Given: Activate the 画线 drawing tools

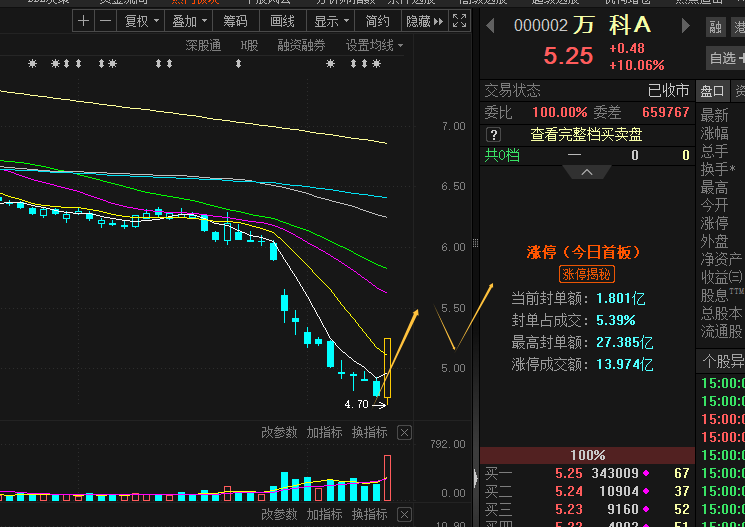Looking at the screenshot, I should 283,21.
